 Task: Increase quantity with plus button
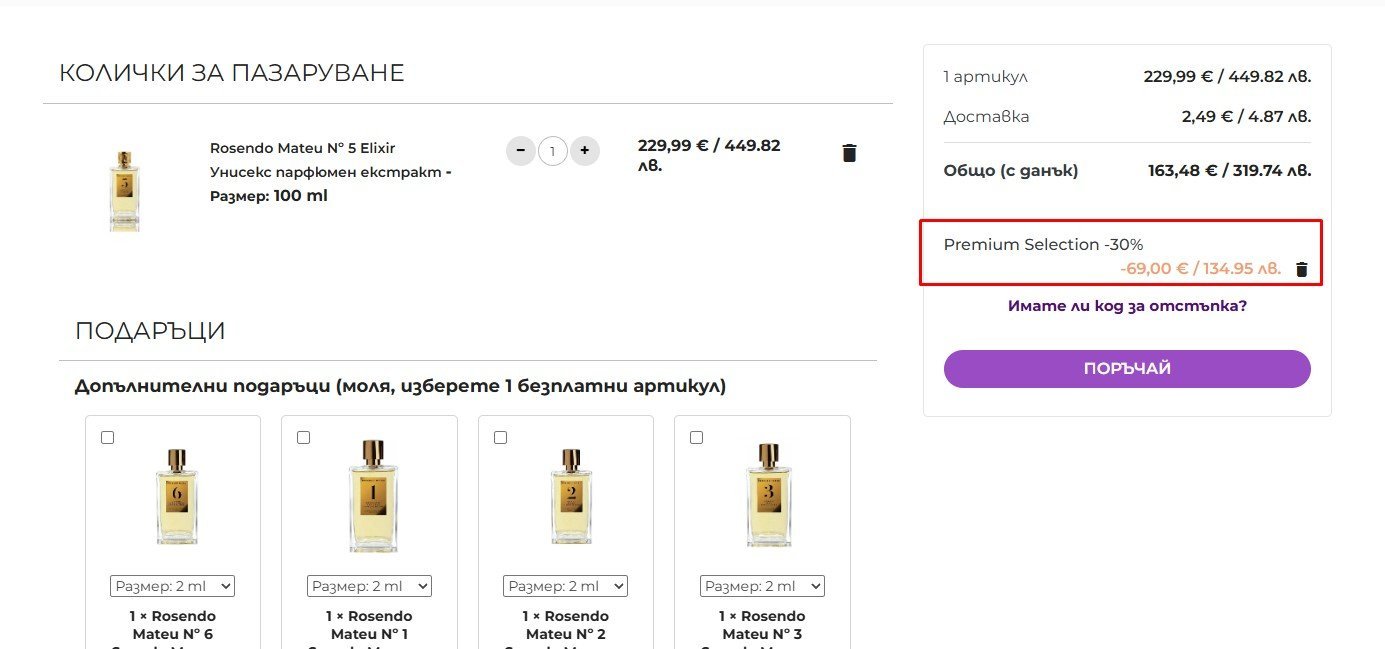click(585, 152)
